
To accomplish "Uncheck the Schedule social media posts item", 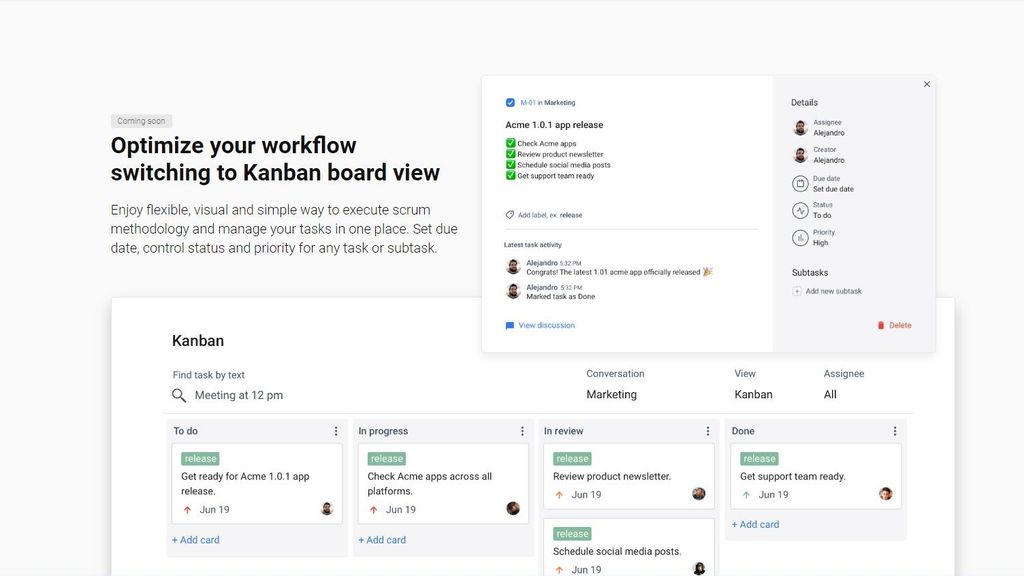I will point(511,165).
